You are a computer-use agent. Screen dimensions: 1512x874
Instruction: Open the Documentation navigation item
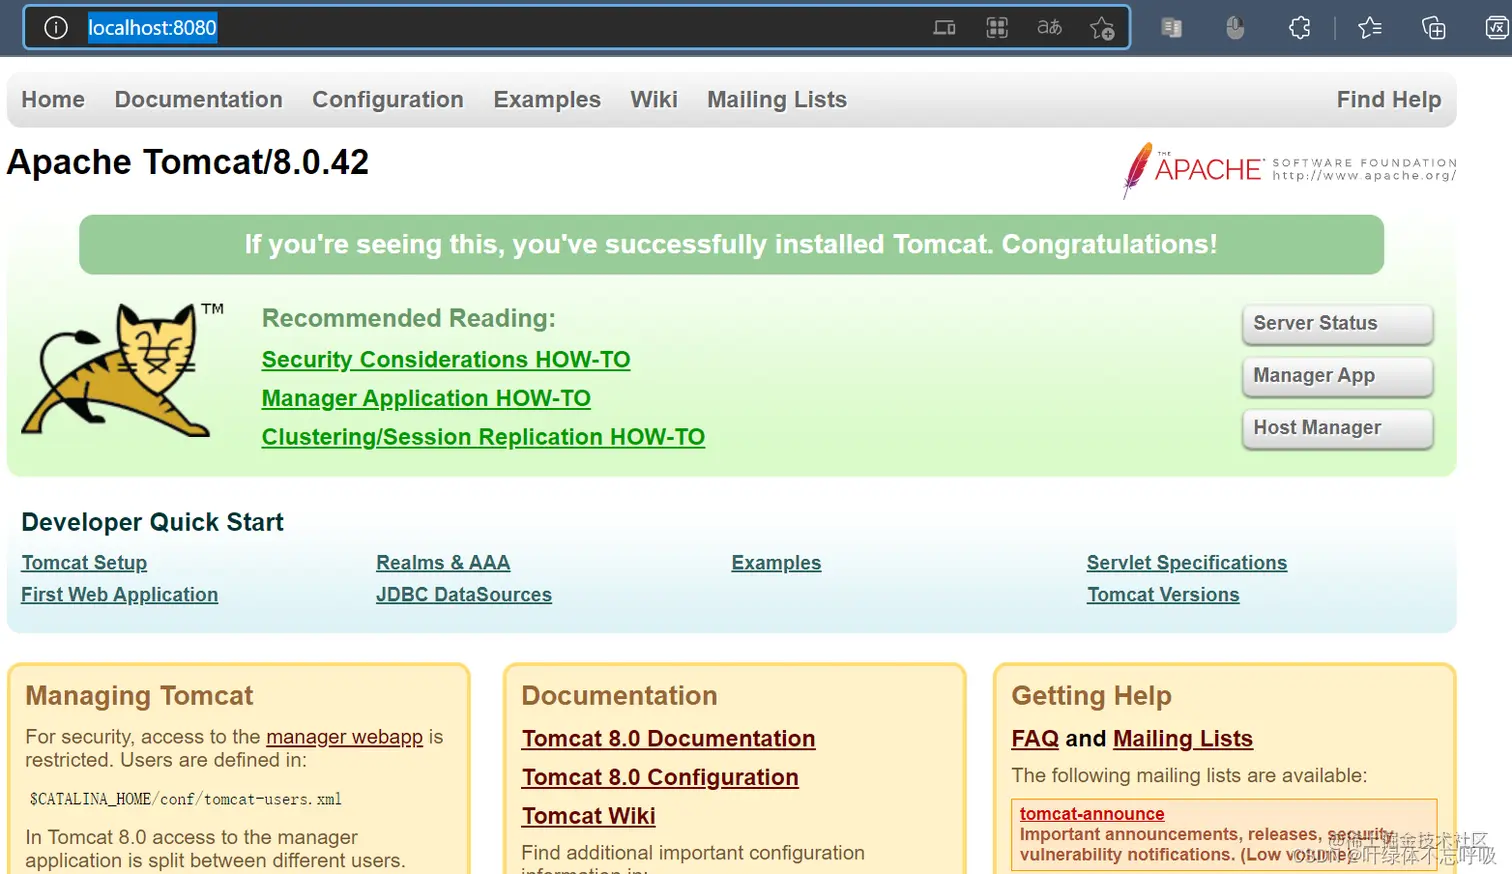[198, 100]
